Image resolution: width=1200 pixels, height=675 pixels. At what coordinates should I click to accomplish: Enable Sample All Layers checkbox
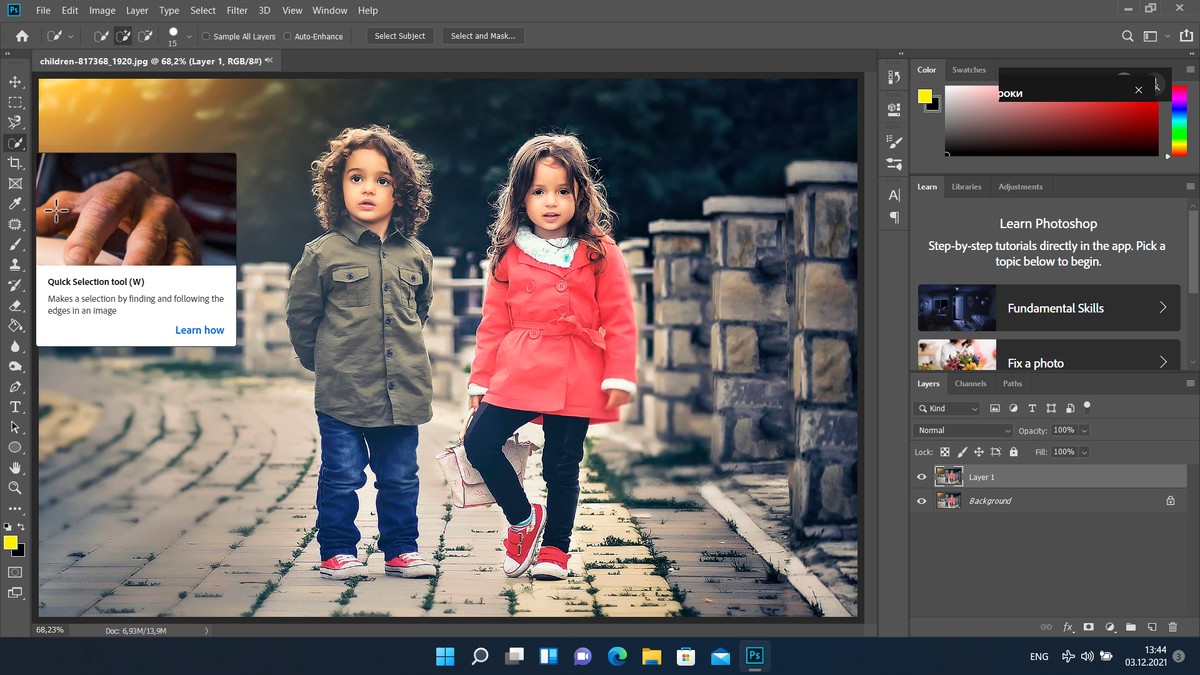coord(206,36)
